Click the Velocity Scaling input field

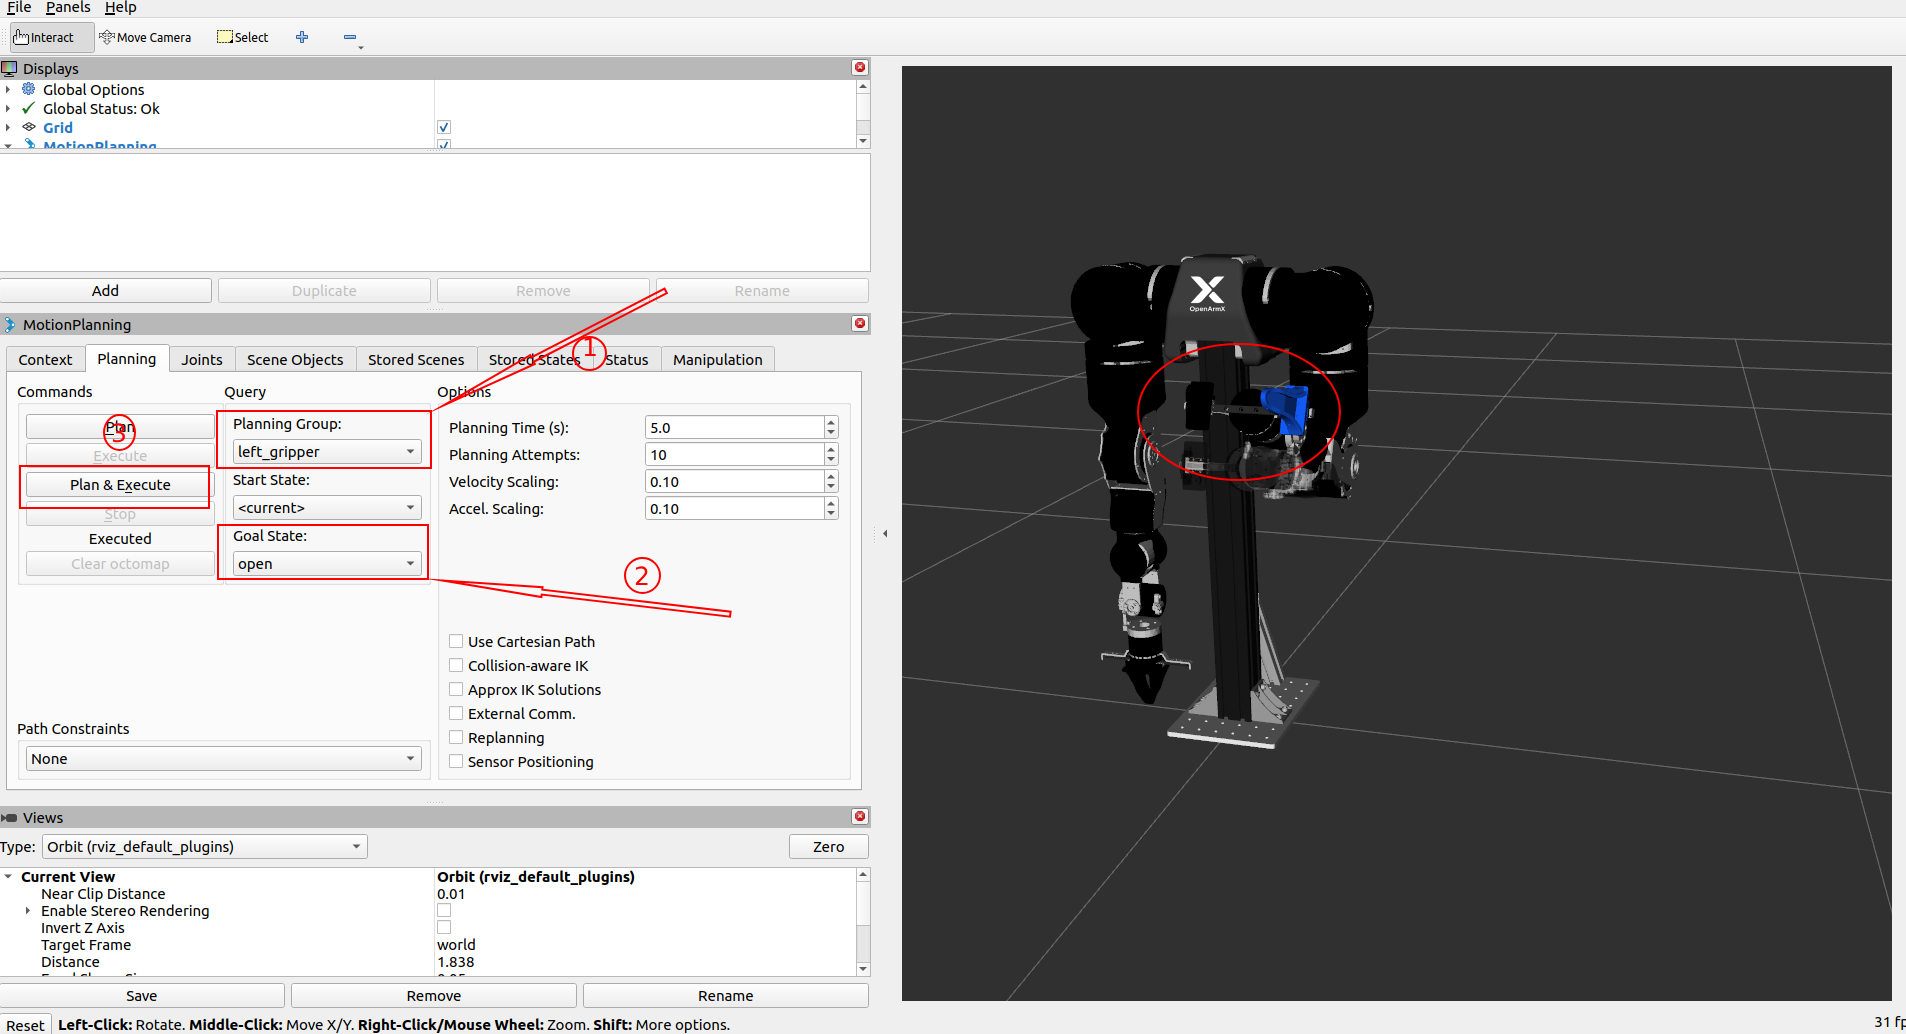[734, 482]
